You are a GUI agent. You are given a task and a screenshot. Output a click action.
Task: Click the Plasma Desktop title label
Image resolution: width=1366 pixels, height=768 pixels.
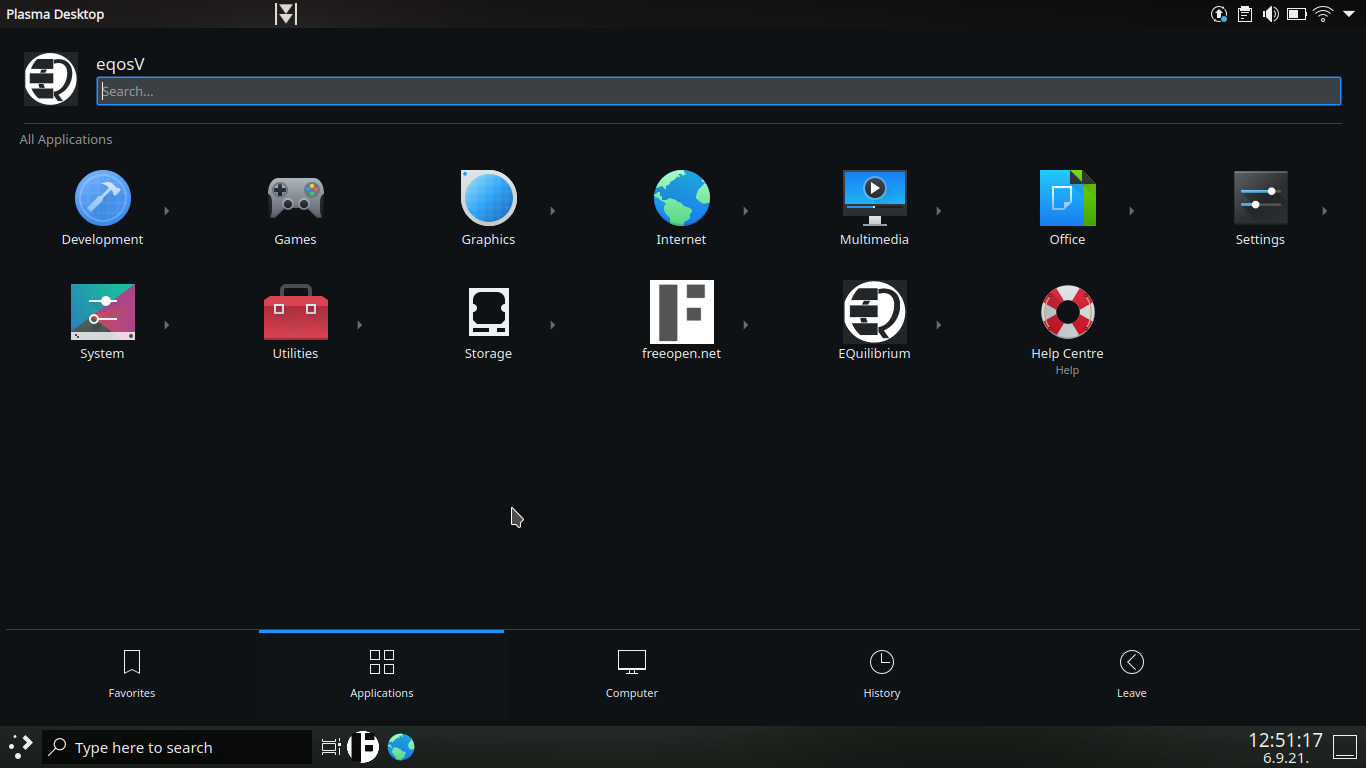tap(55, 14)
